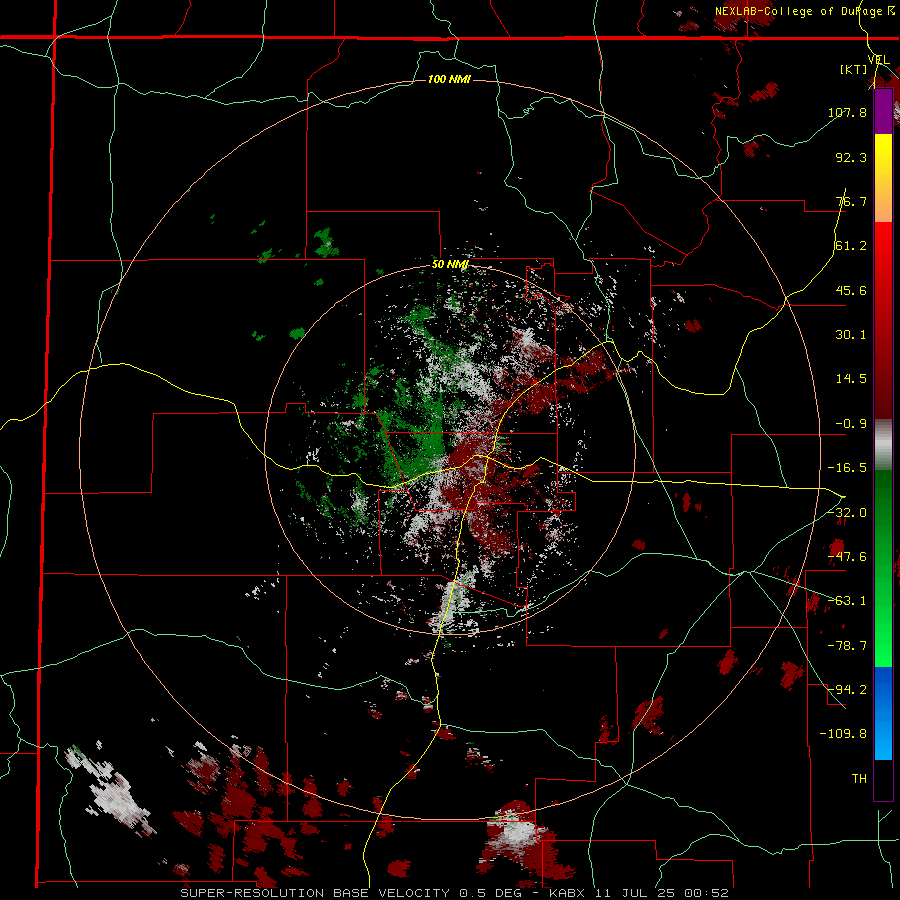The image size is (900, 900).
Task: Click the 14.5 velocity scale value
Action: coord(851,379)
